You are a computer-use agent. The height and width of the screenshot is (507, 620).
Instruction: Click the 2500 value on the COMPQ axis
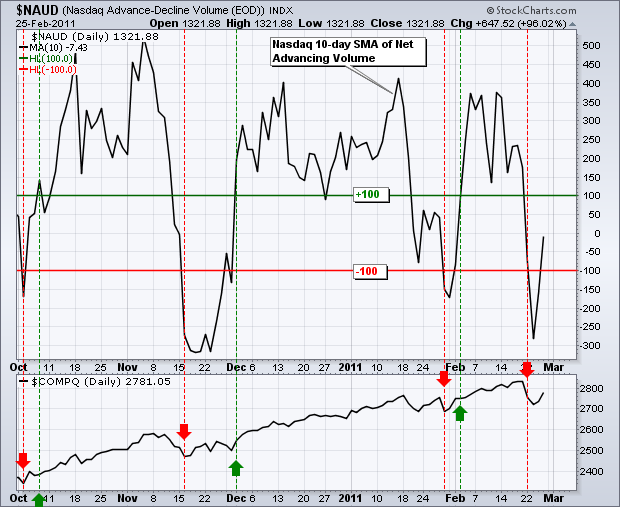pyautogui.click(x=591, y=450)
